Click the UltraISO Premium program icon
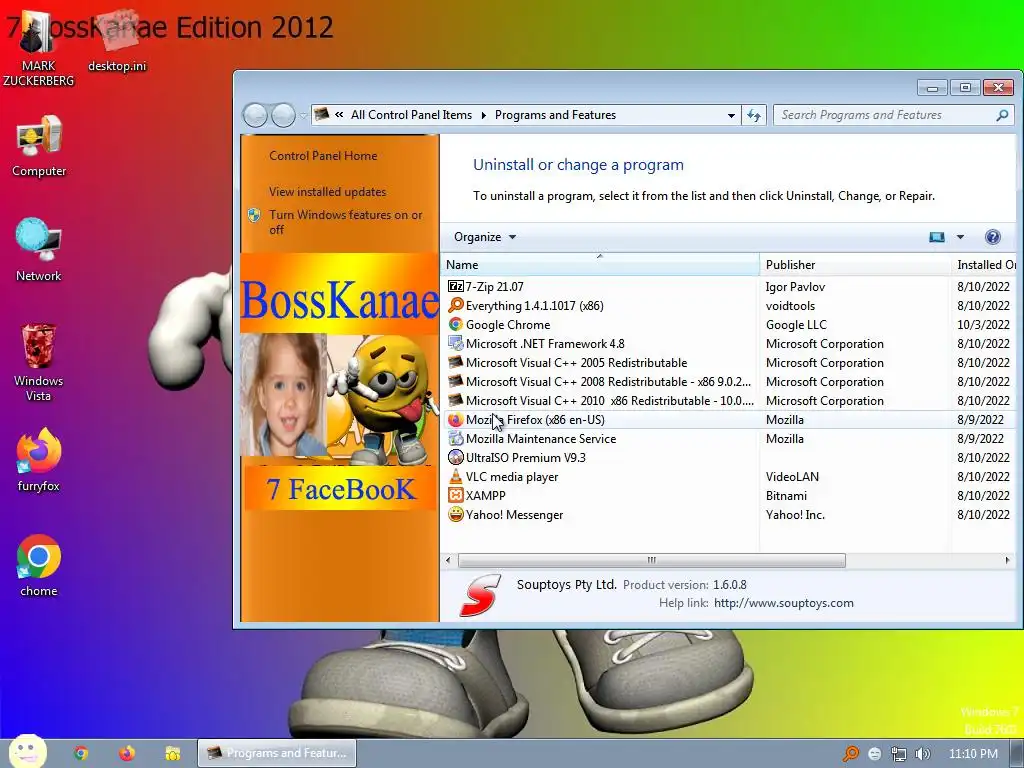Viewport: 1024px width, 768px height. [455, 457]
